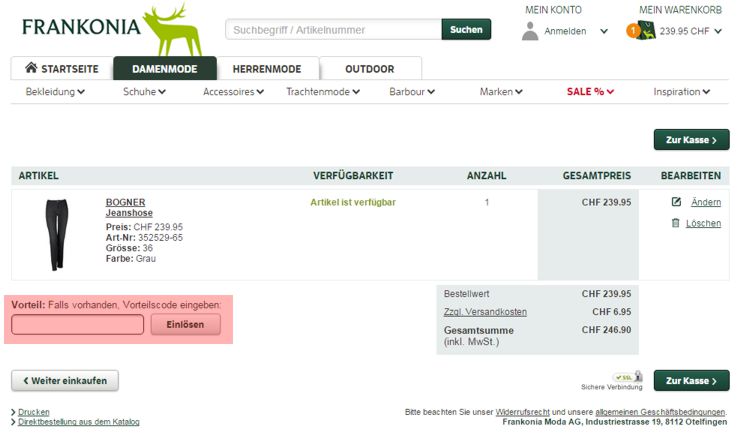Click the user account silhouette icon

coord(530,31)
